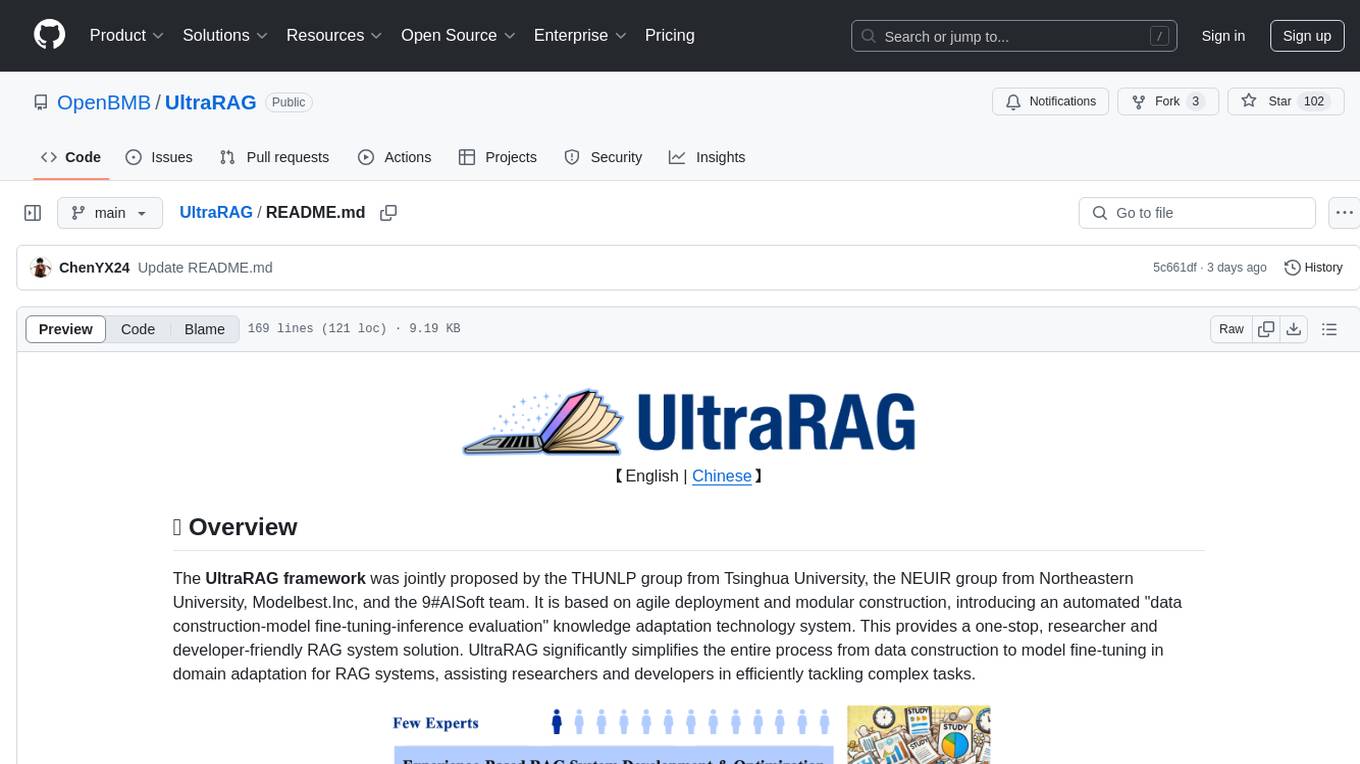Select the Blame view
Image resolution: width=1360 pixels, height=764 pixels.
(x=205, y=329)
